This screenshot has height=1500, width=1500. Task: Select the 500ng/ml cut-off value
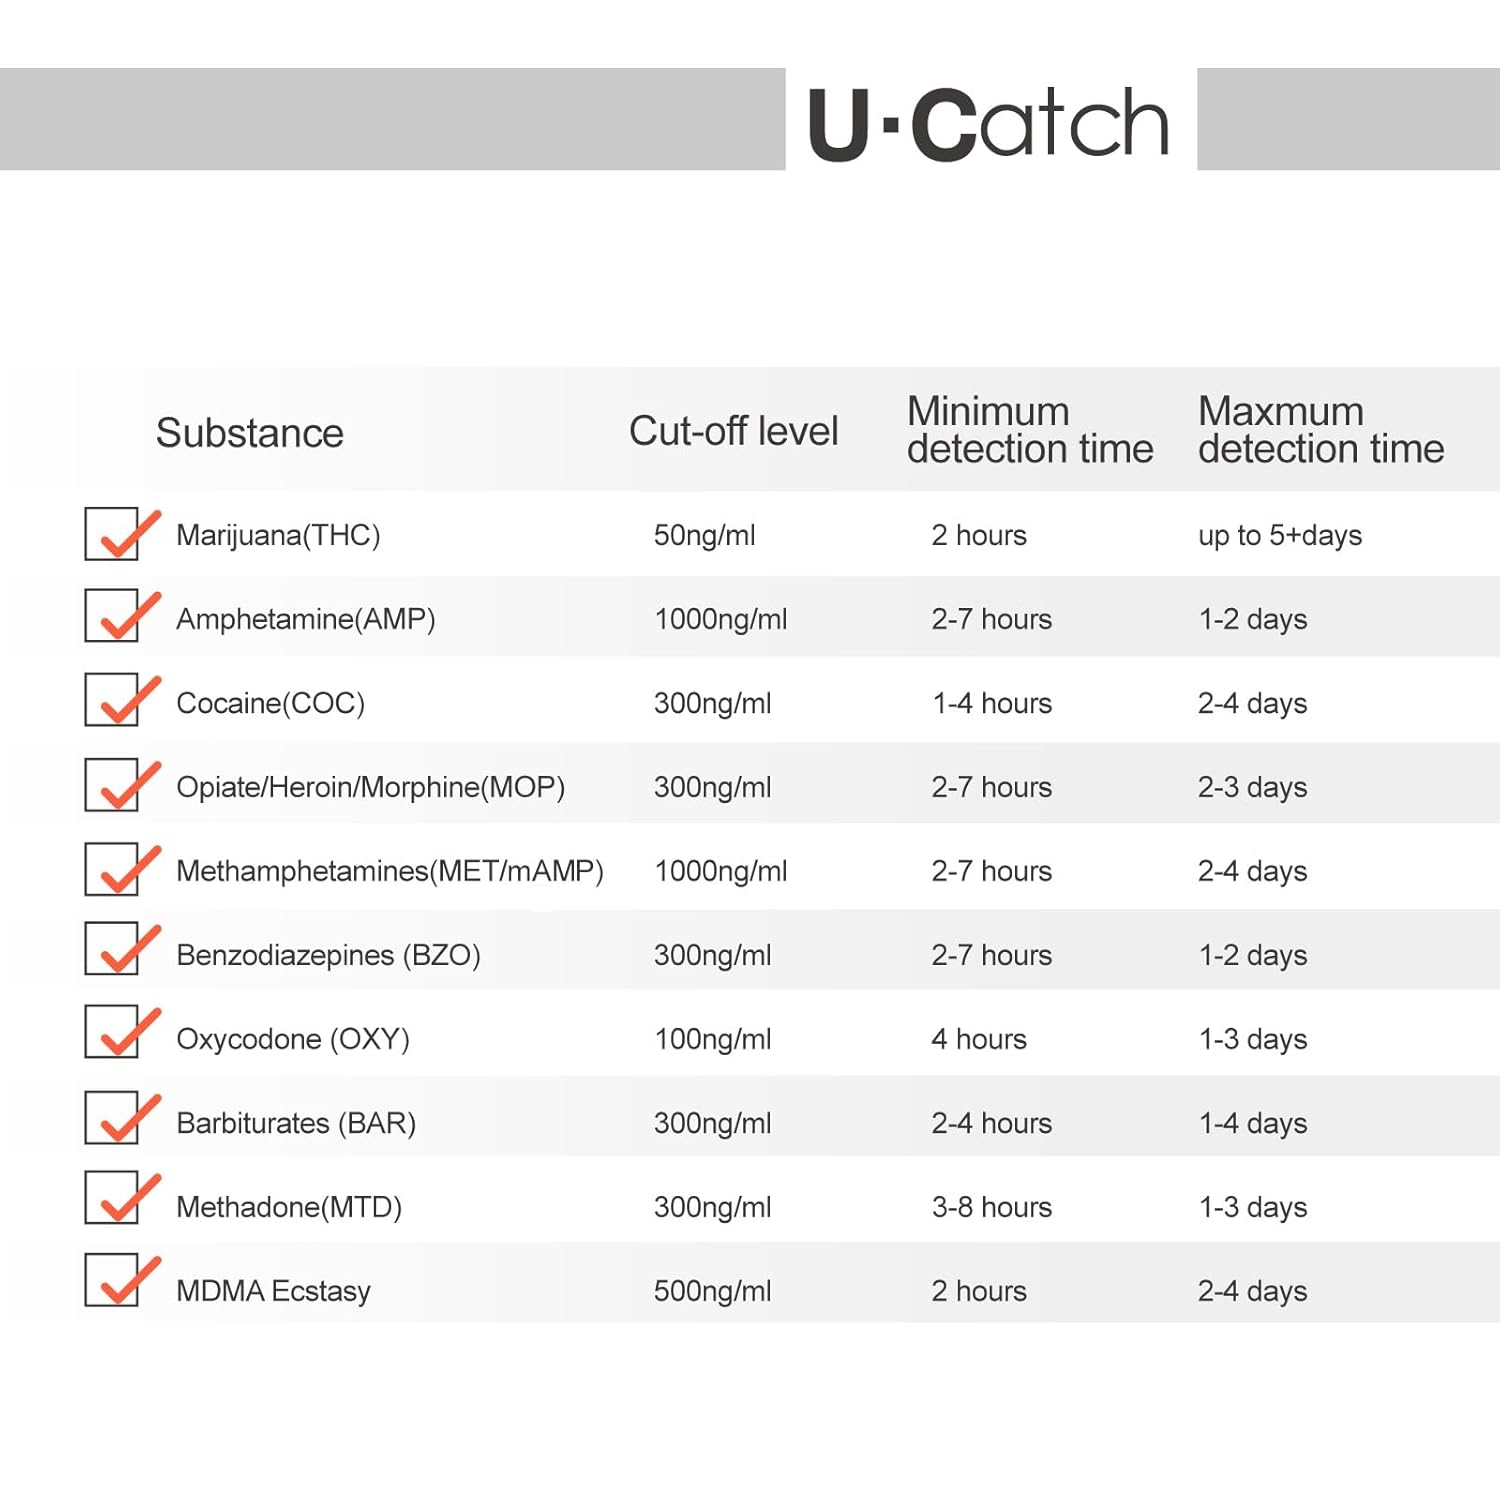tap(712, 1291)
